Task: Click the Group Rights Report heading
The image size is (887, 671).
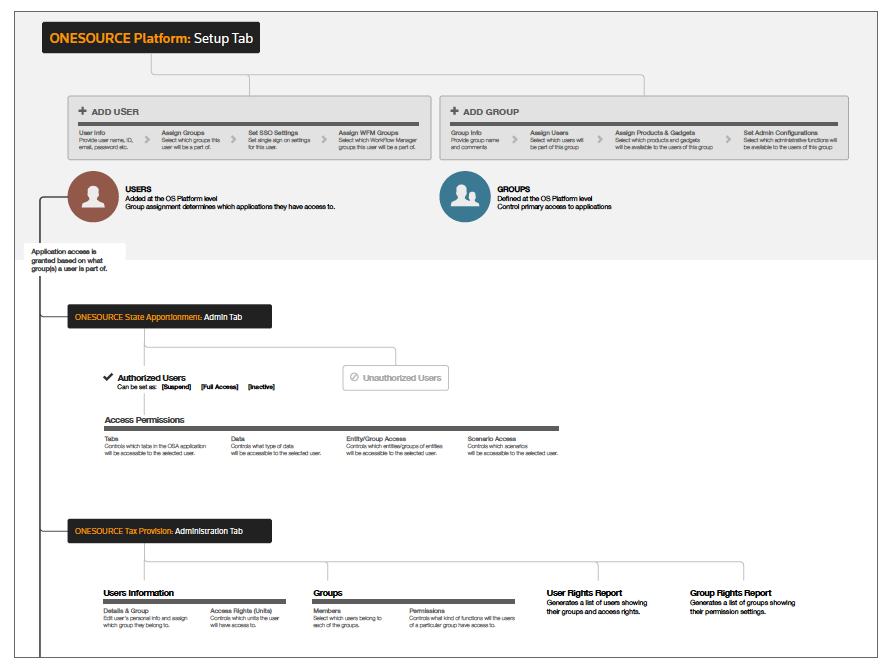Action: click(x=730, y=593)
